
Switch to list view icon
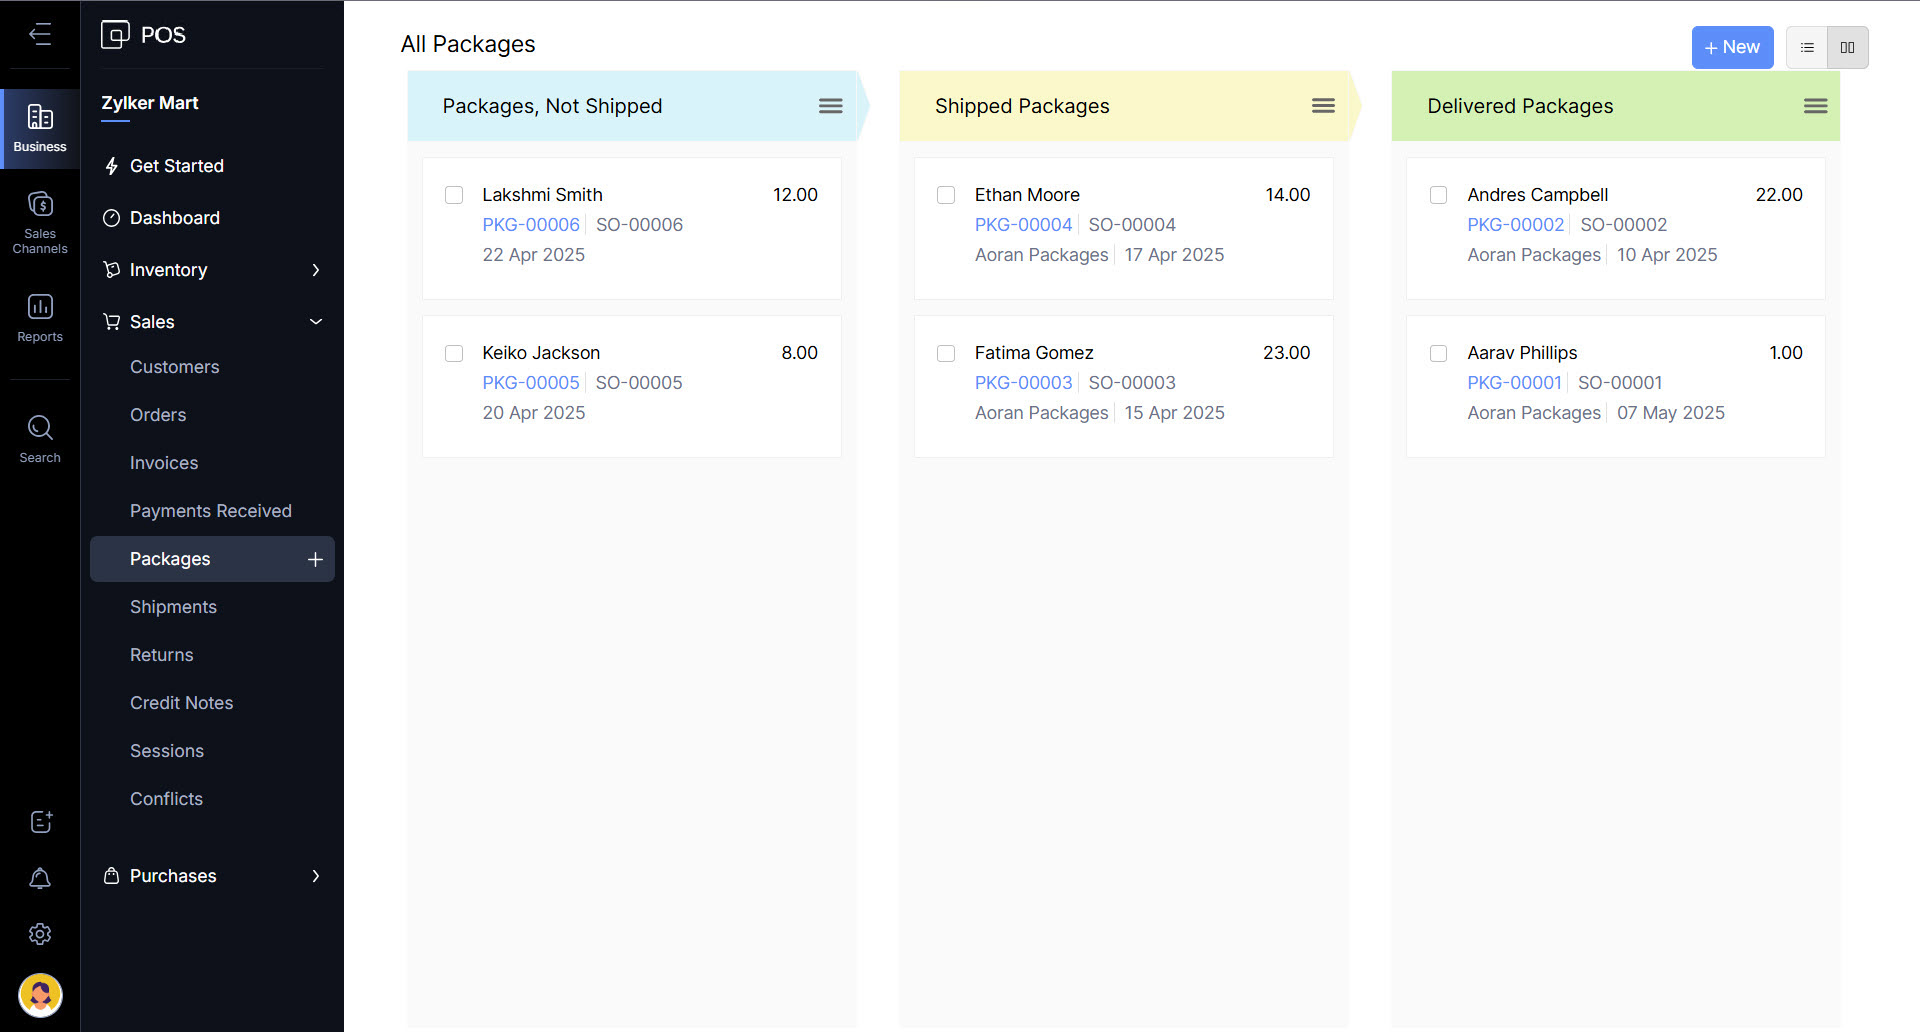1806,47
